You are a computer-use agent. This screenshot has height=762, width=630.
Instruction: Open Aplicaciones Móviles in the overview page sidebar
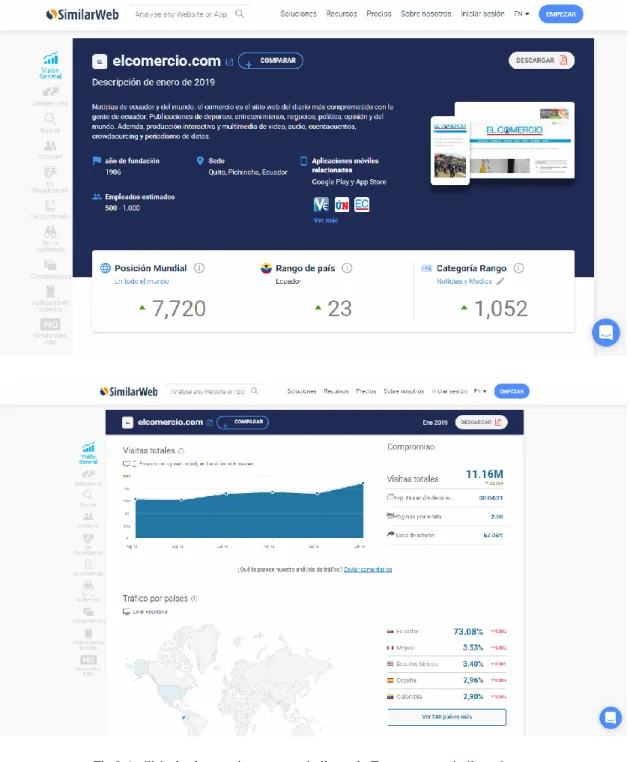50,298
